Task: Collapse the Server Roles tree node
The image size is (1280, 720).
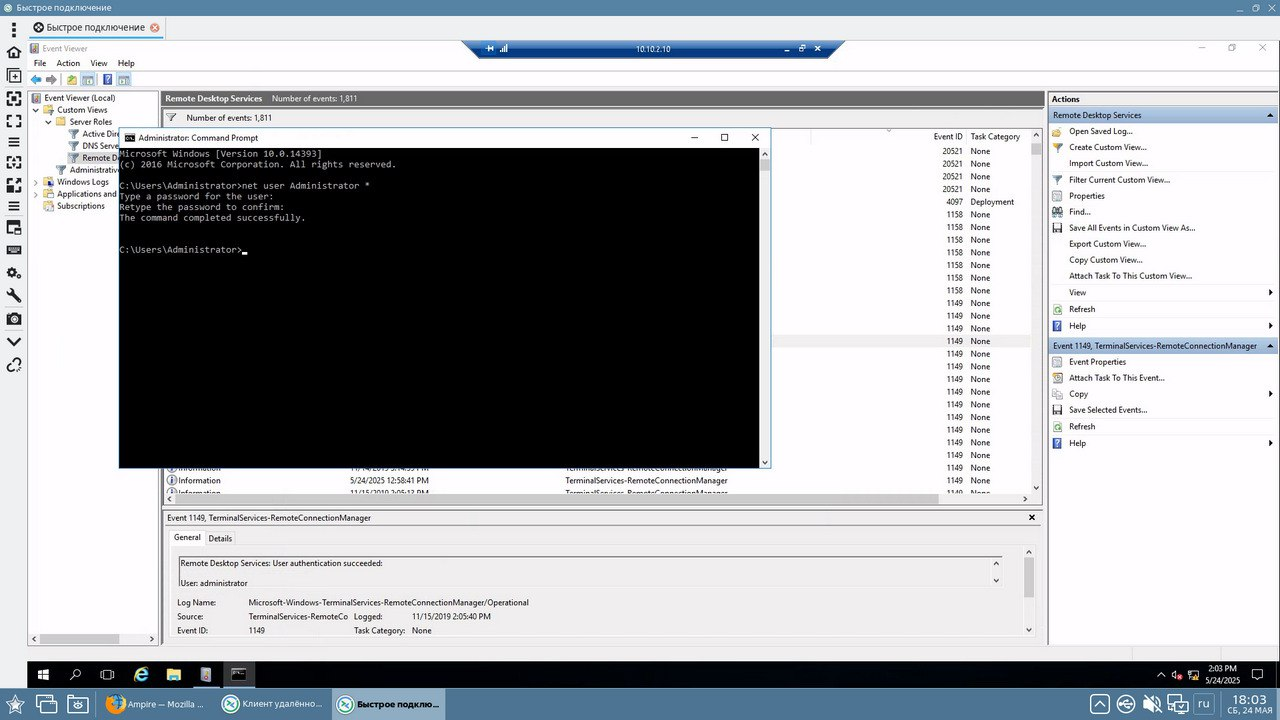Action: pyautogui.click(x=49, y=122)
